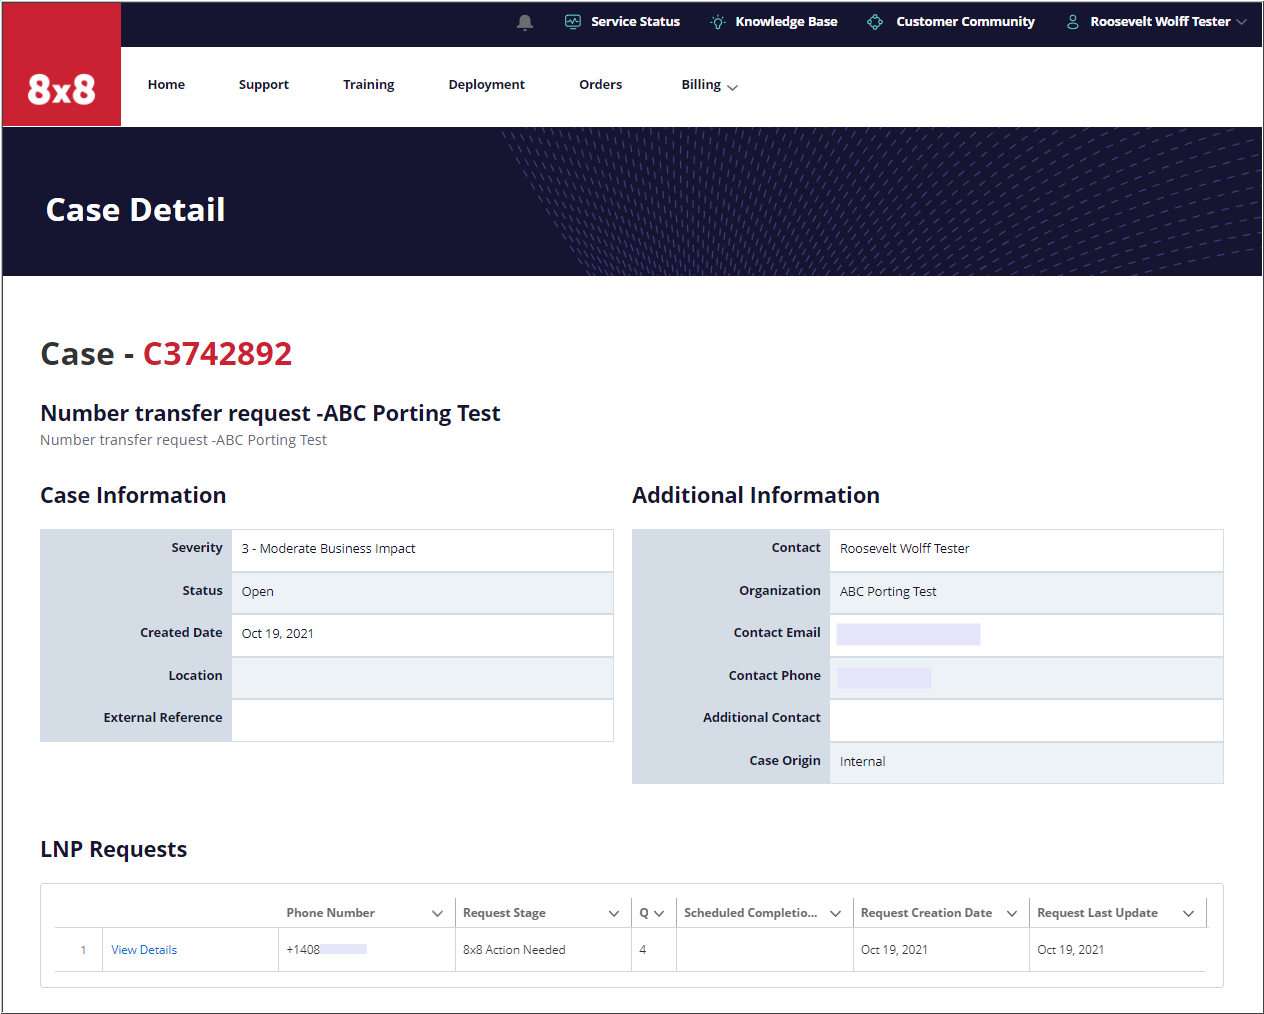This screenshot has width=1264, height=1014.
Task: Click Q column value 4
Action: coord(643,950)
